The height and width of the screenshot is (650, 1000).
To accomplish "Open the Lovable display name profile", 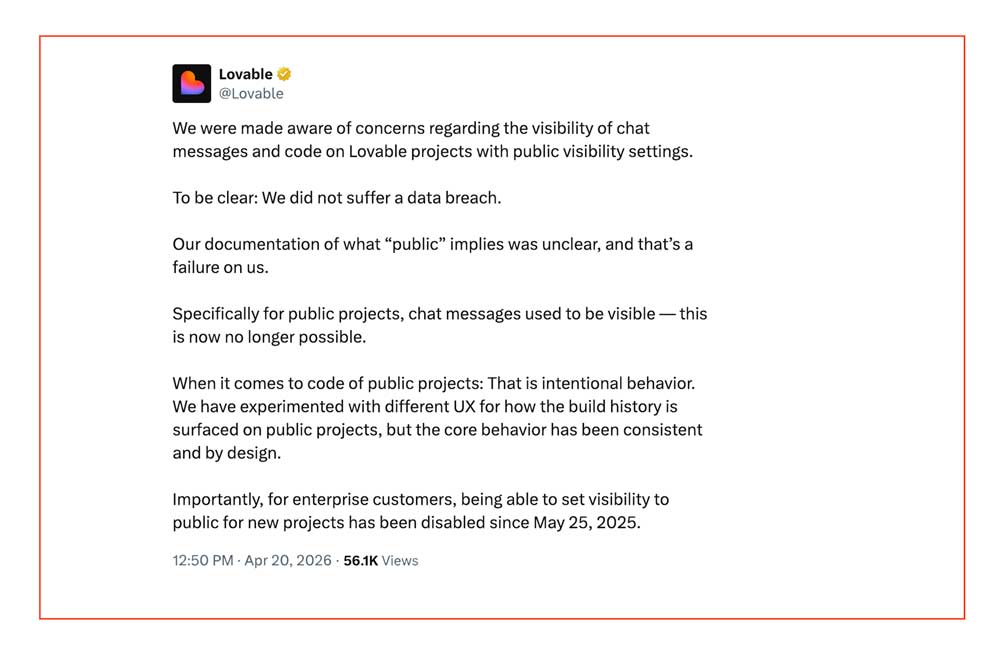I will pos(245,74).
